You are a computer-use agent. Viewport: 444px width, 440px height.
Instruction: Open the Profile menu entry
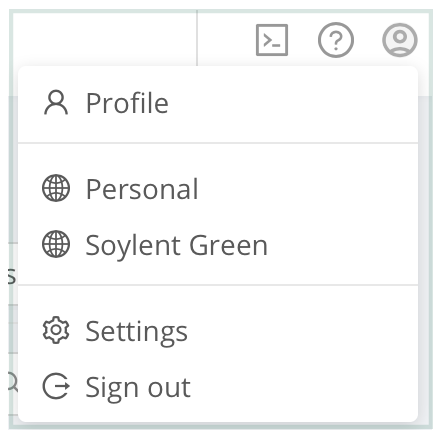218,103
